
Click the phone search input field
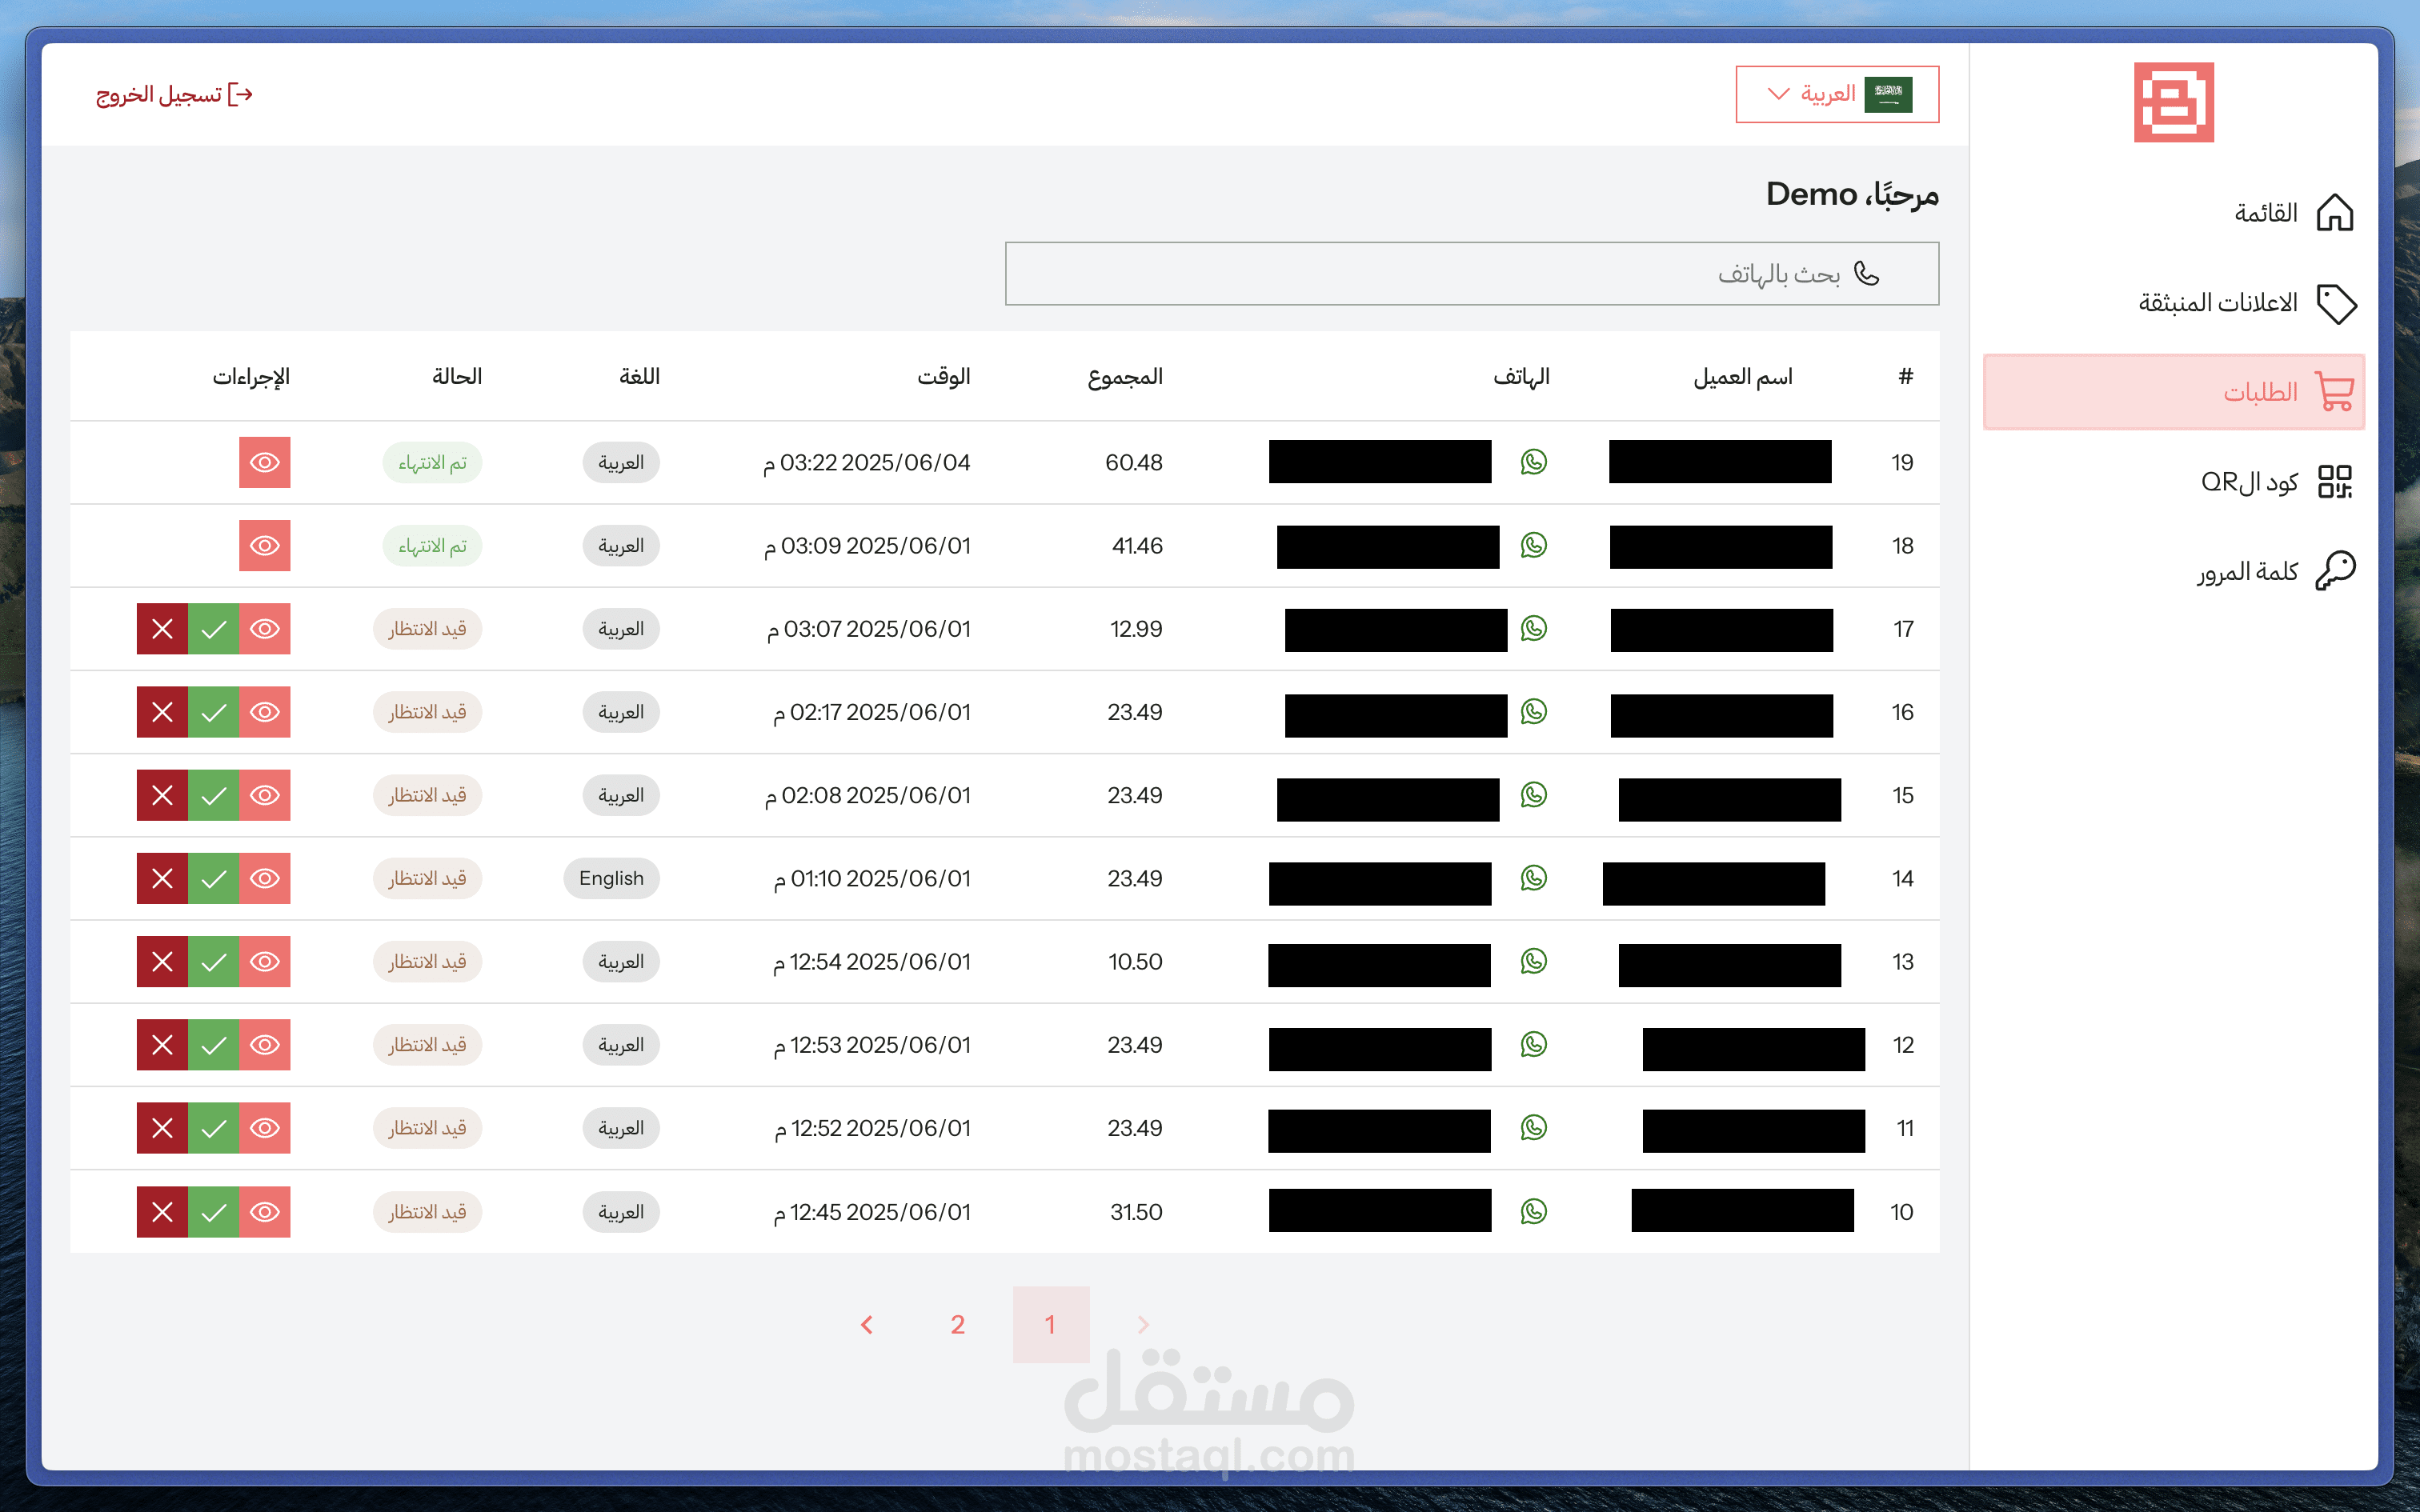pos(1470,273)
